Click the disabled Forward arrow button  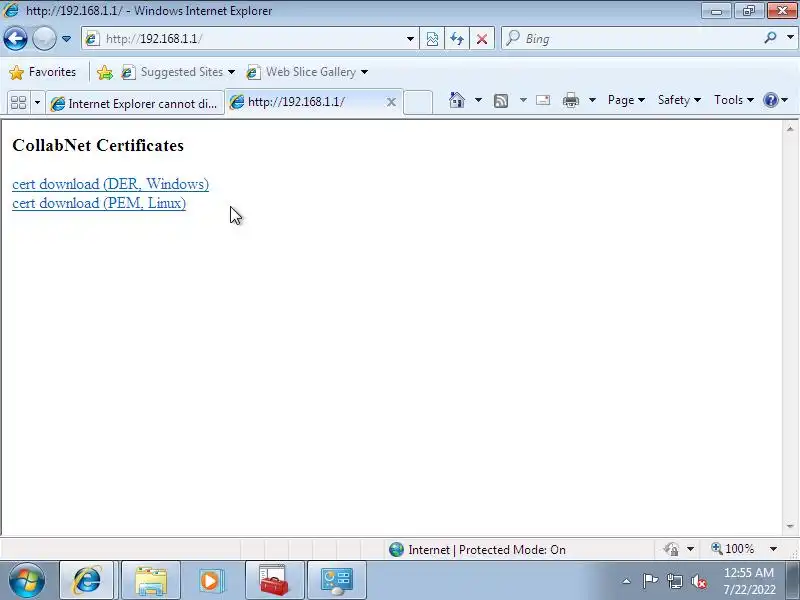44,39
